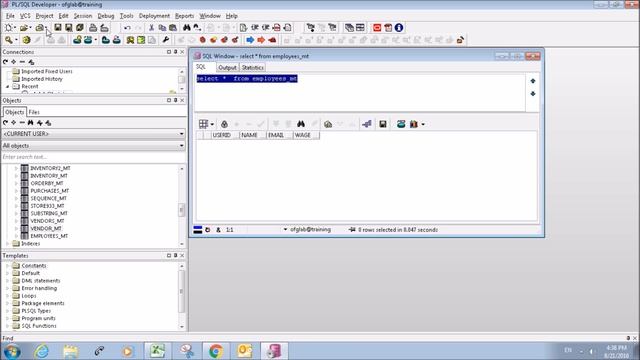Click the Find binoculars icon in main toolbar
The width and height of the screenshot is (640, 360).
click(x=187, y=28)
